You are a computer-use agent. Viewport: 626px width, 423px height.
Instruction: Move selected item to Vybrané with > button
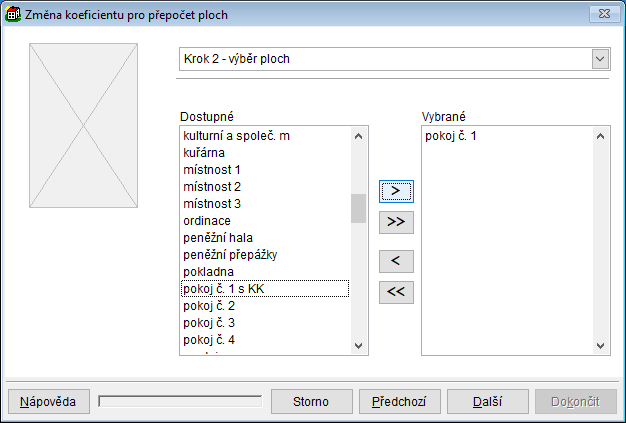(396, 189)
